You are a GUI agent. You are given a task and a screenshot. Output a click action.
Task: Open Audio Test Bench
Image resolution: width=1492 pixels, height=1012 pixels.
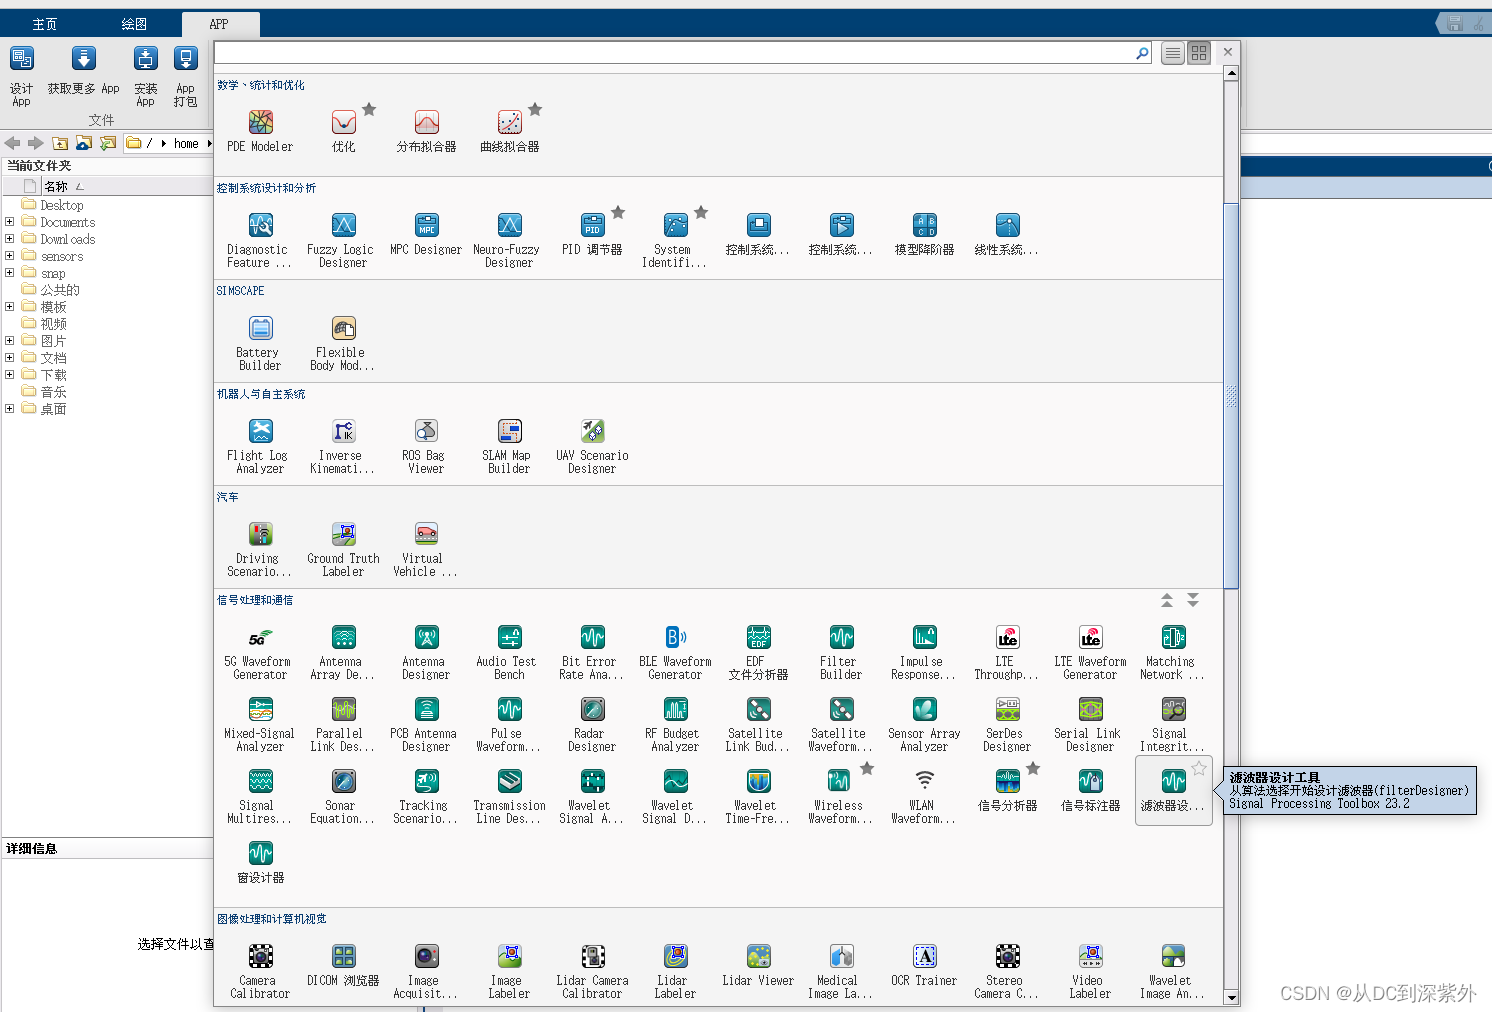[x=509, y=652]
